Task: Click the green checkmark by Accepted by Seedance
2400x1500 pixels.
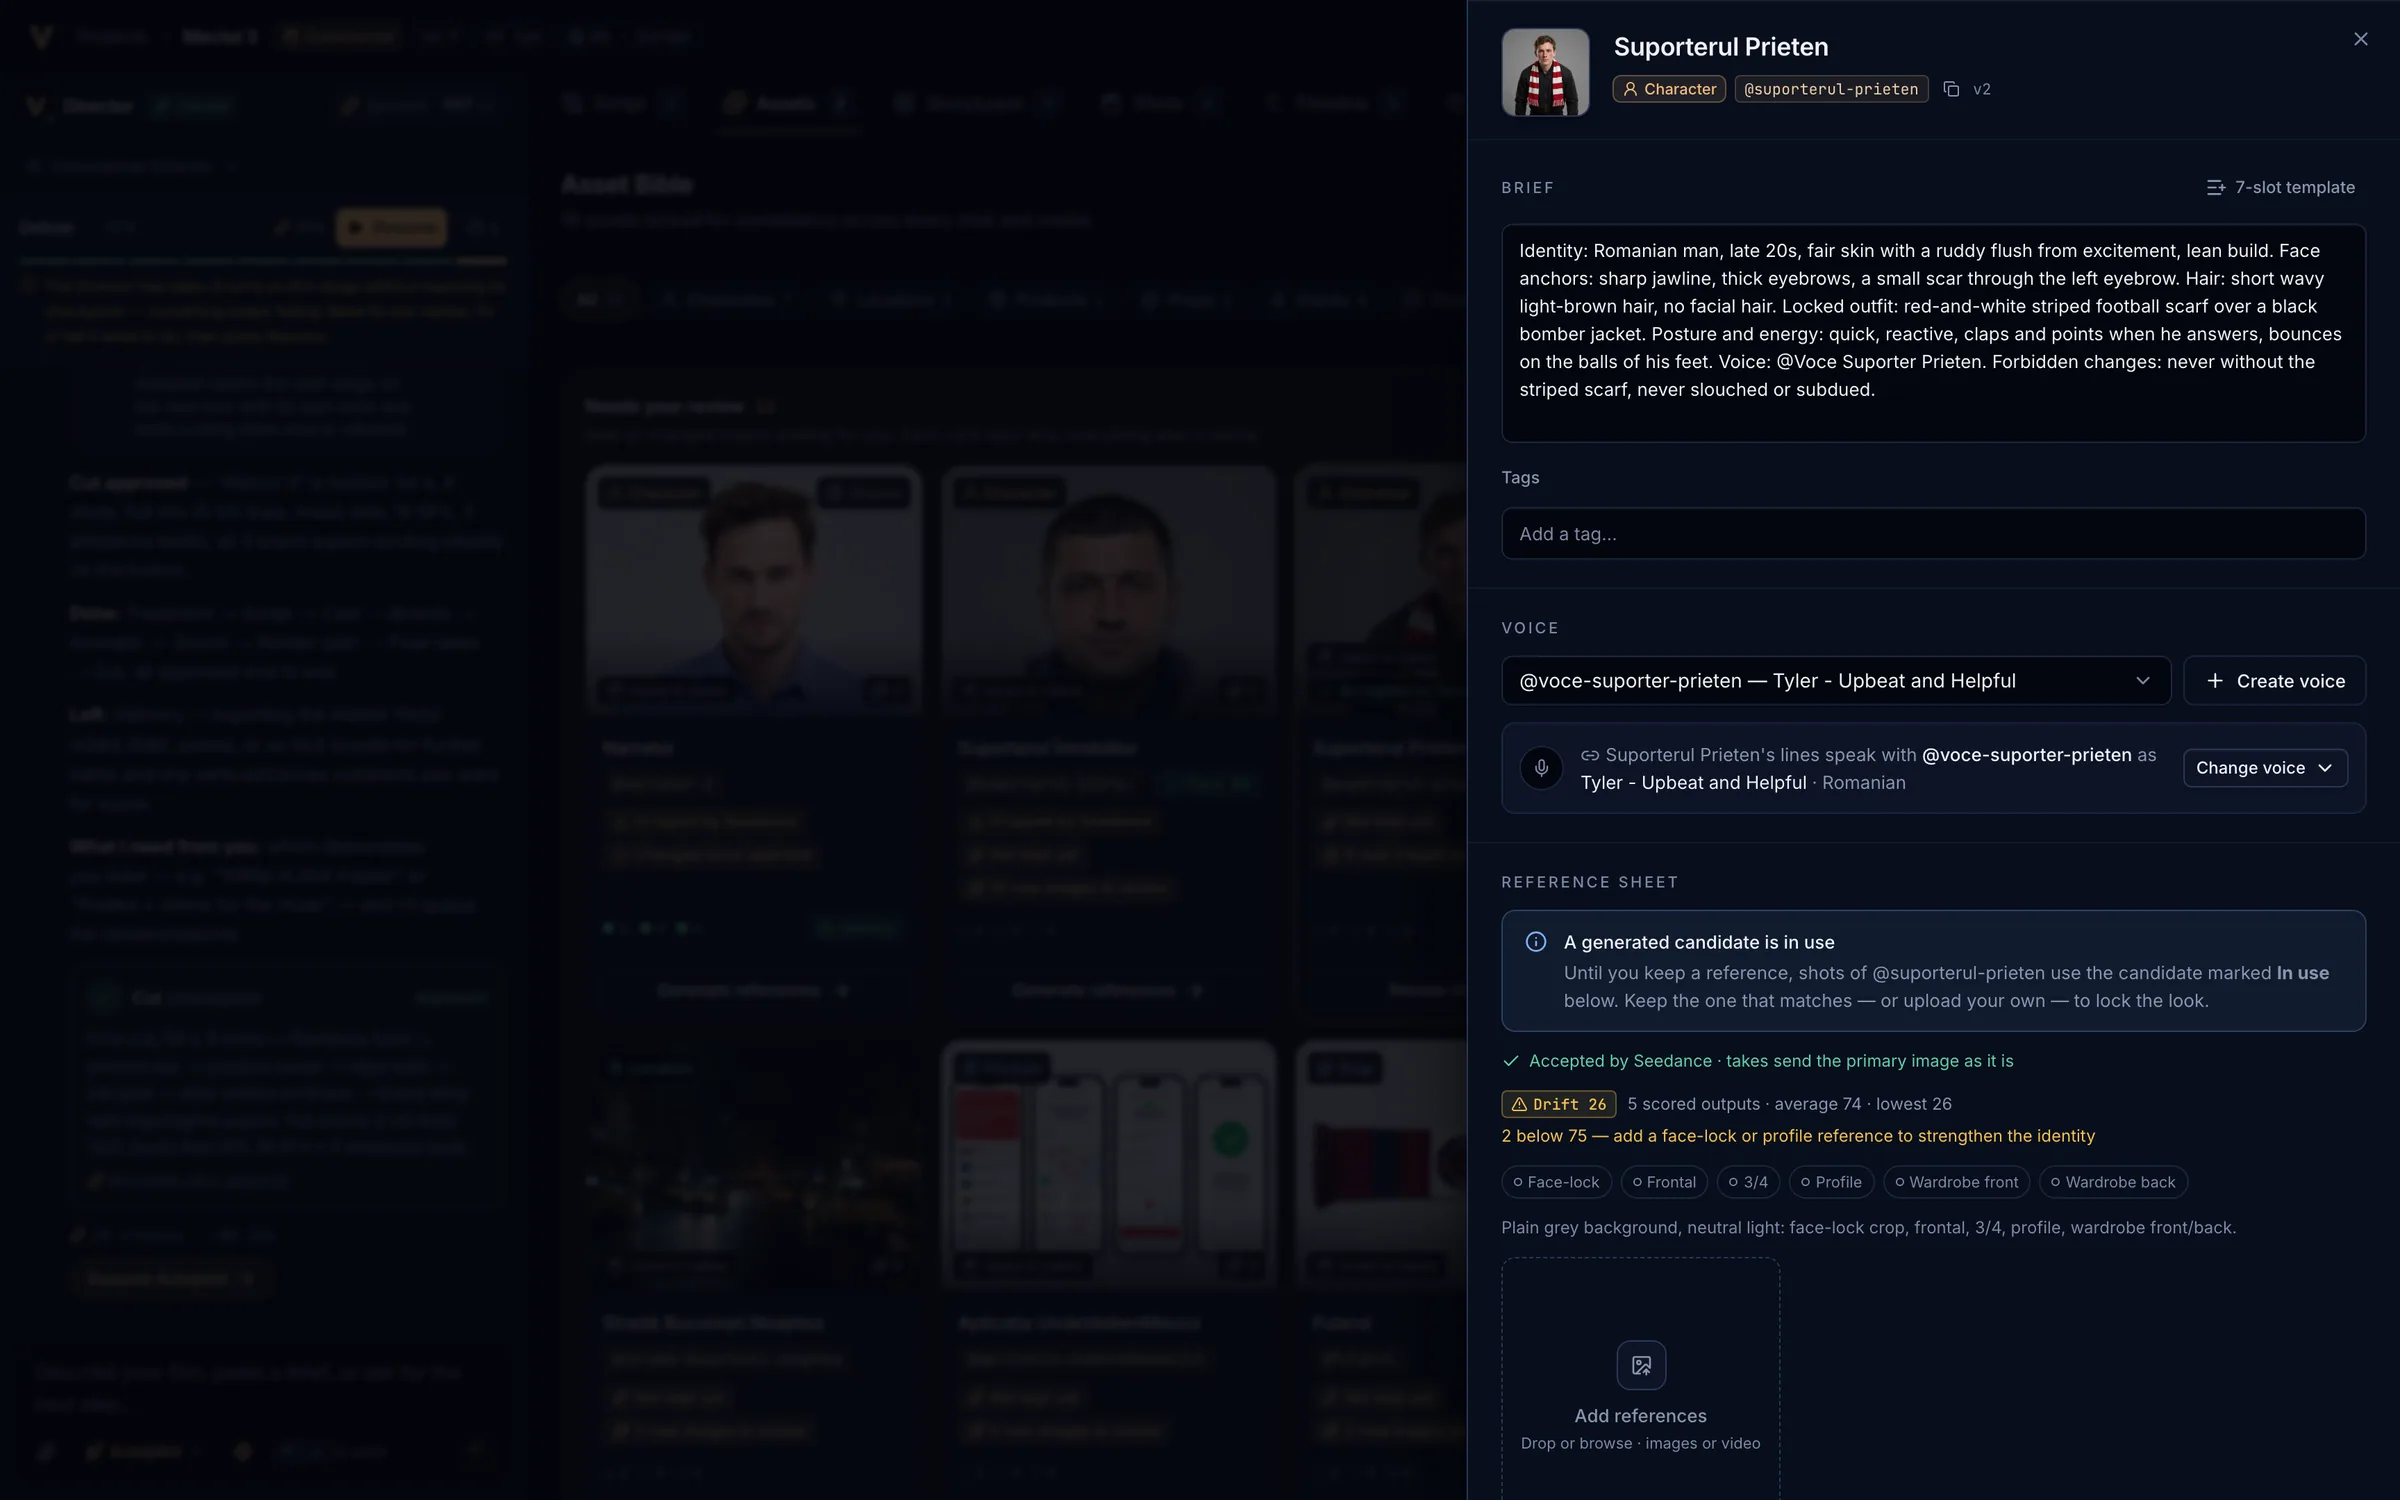Action: point(1511,1061)
